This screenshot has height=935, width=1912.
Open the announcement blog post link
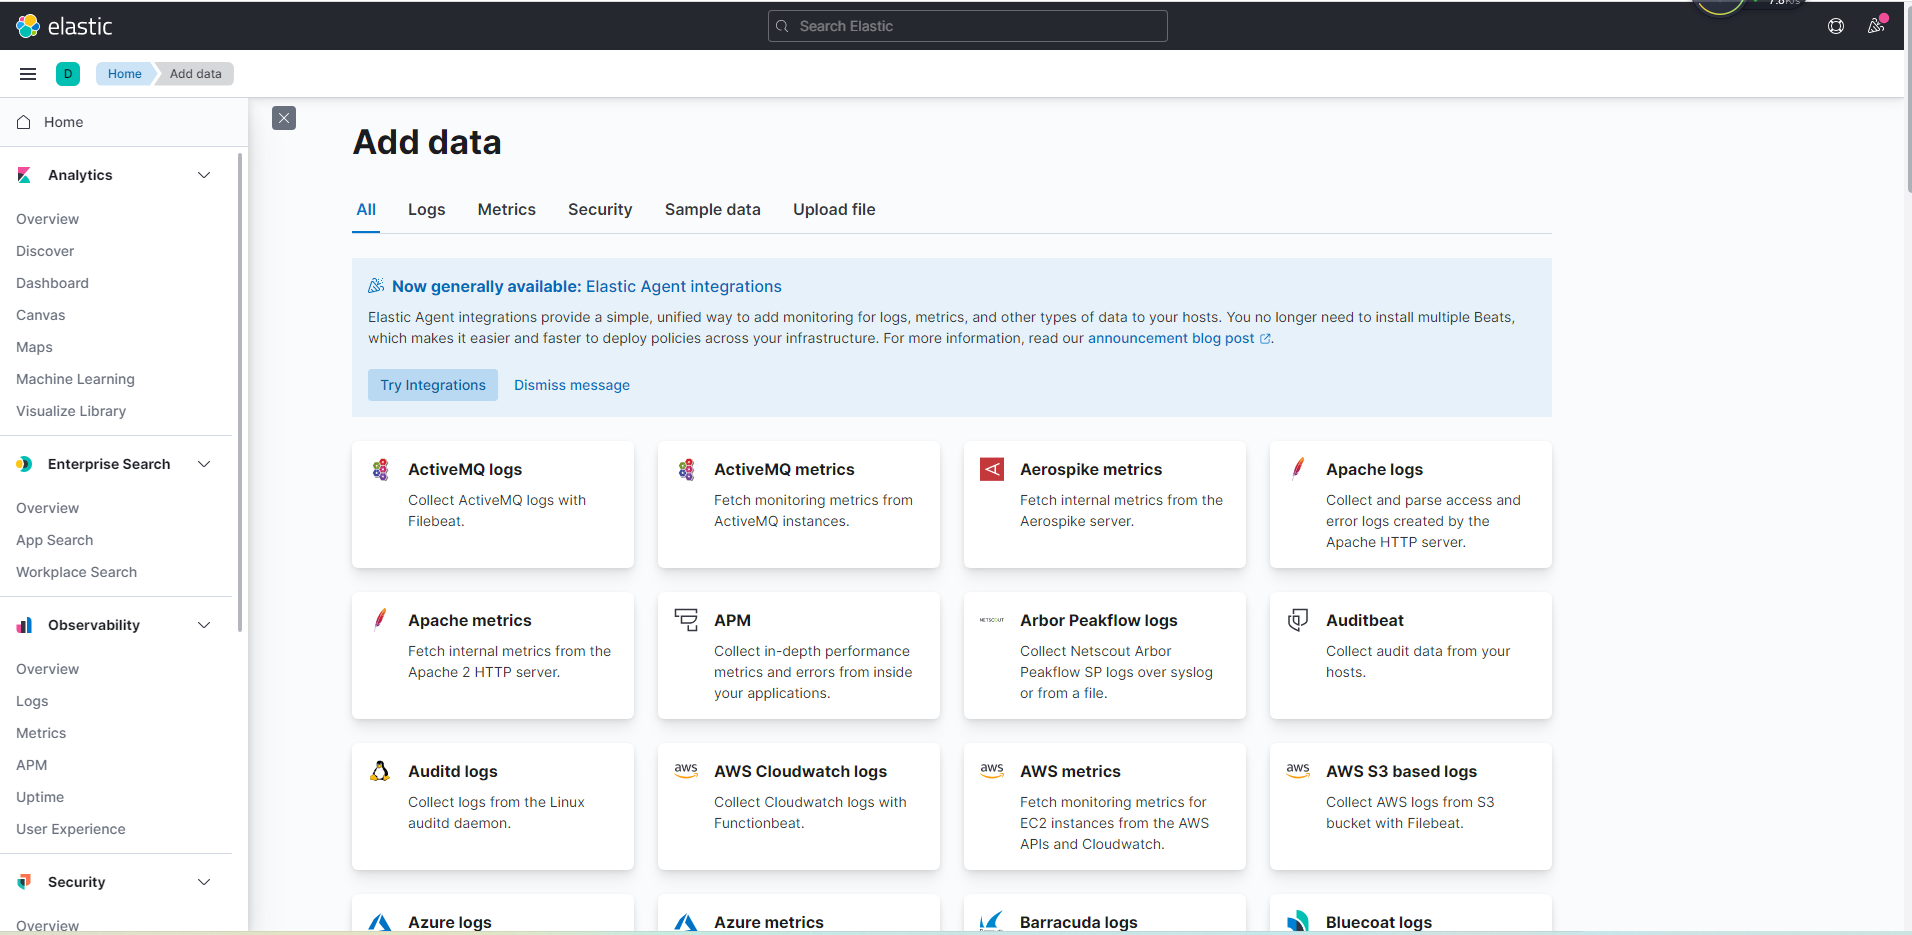click(x=1179, y=338)
